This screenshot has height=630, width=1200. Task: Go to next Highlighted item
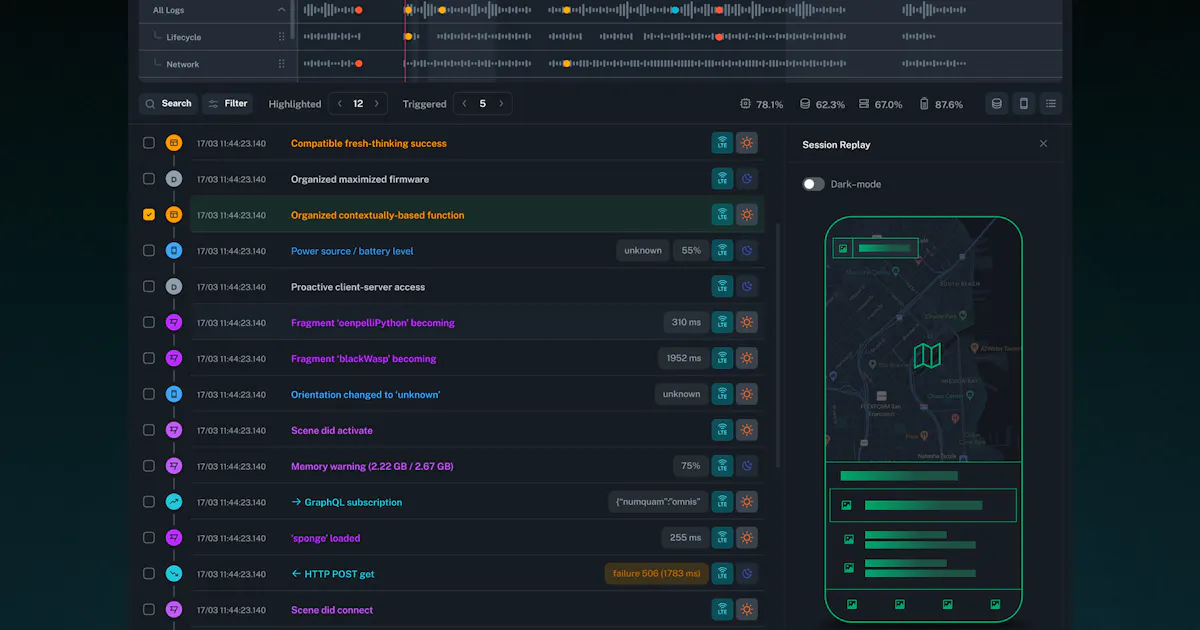click(x=377, y=103)
